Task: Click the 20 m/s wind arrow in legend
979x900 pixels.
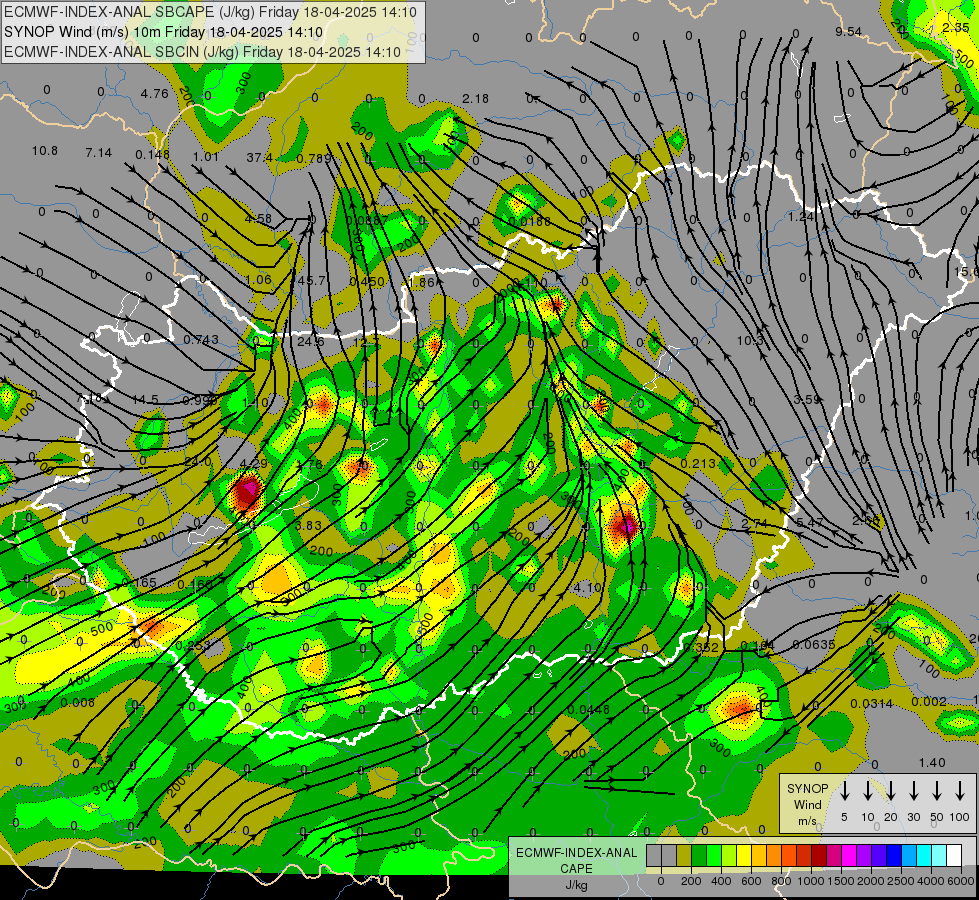Action: (x=891, y=791)
